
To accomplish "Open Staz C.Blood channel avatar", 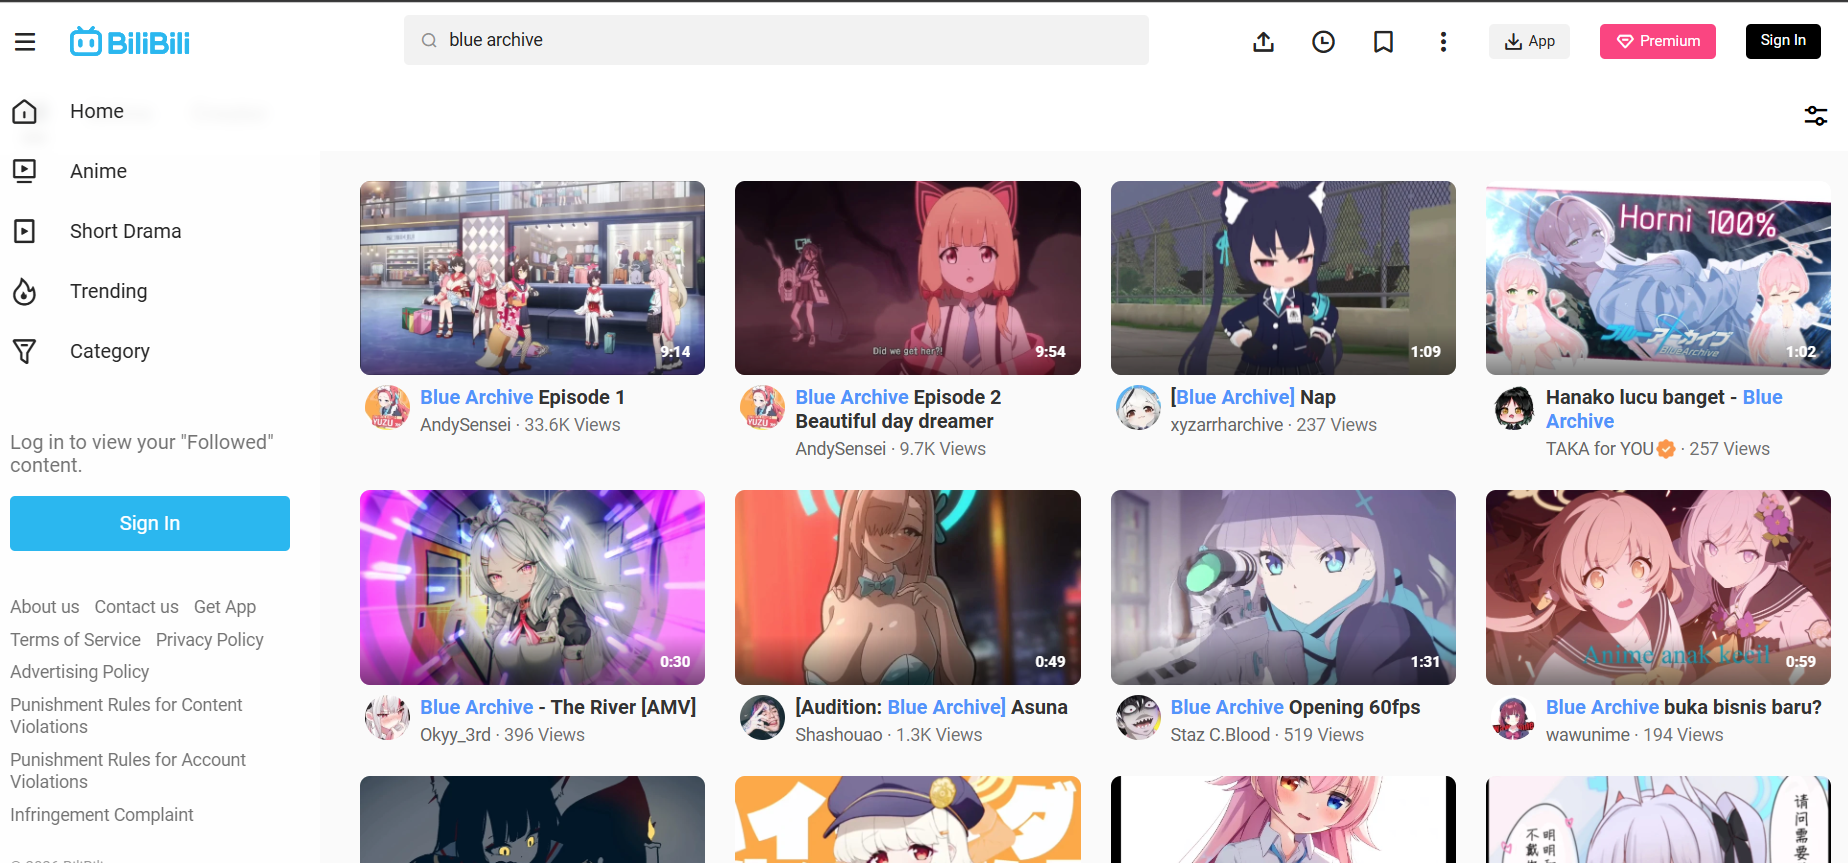I will coord(1139,718).
